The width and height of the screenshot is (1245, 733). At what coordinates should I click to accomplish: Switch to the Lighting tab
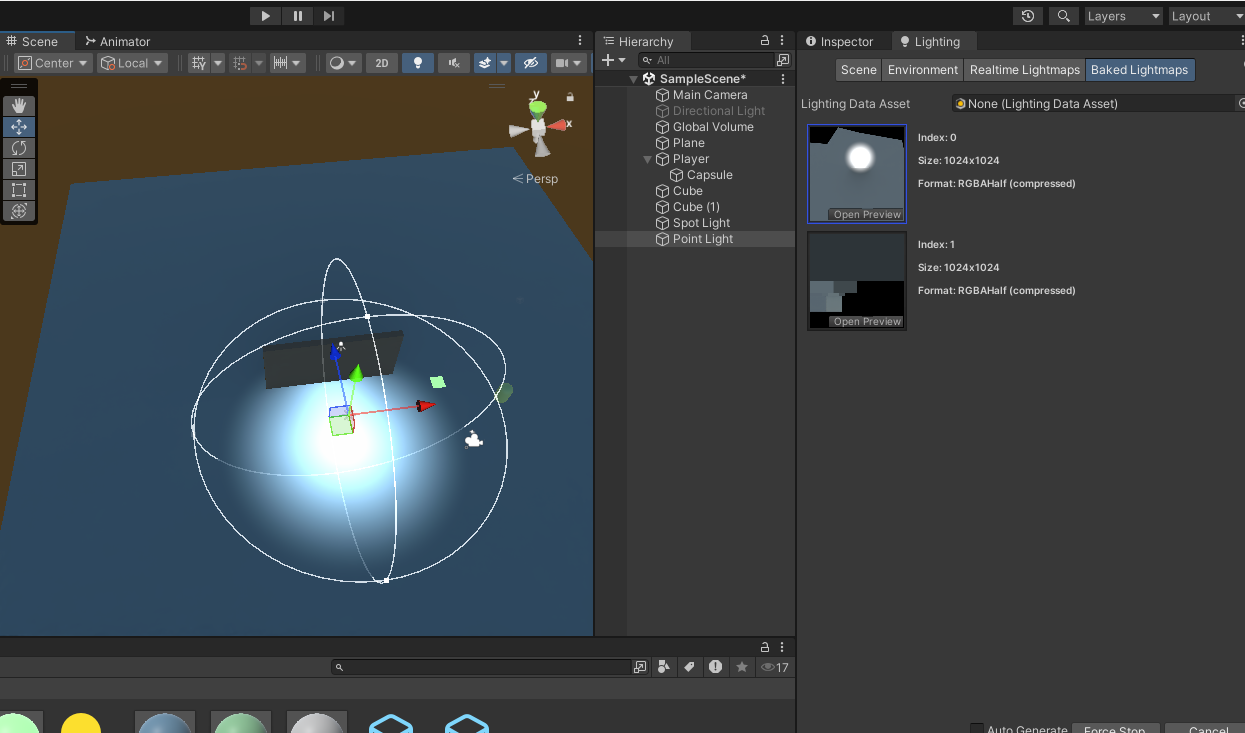click(930, 41)
